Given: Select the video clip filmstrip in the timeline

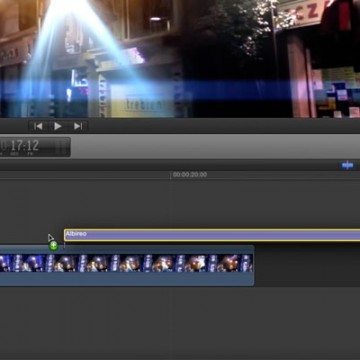Looking at the screenshot, I should [126, 263].
